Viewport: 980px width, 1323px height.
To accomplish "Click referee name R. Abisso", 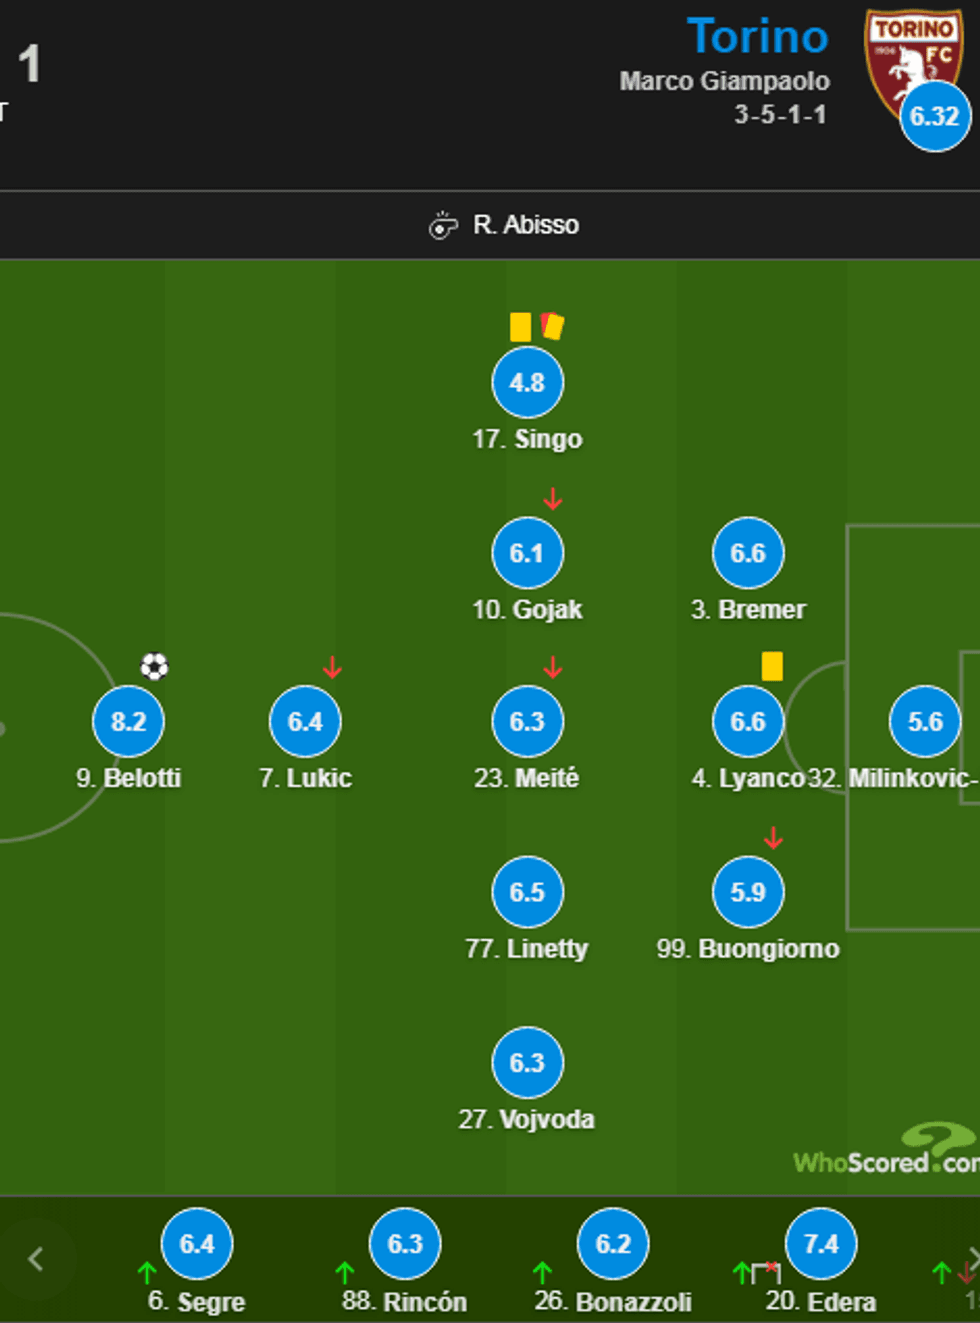I will point(526,225).
